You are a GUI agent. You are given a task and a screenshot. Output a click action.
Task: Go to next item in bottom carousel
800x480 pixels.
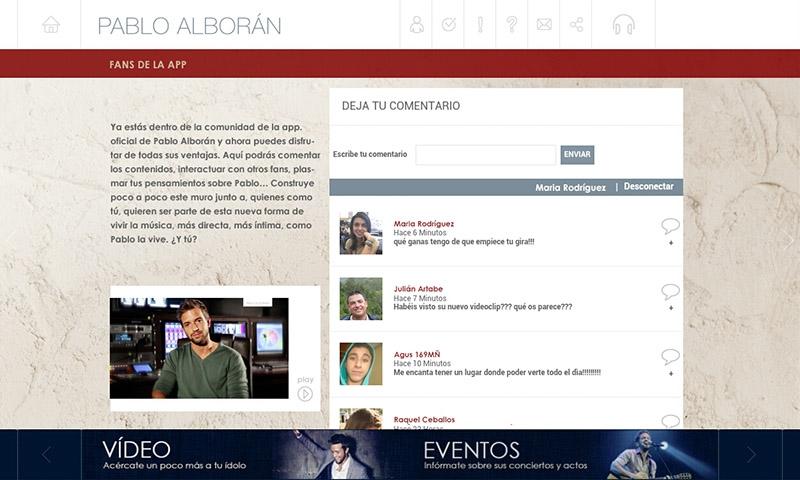[x=751, y=454]
